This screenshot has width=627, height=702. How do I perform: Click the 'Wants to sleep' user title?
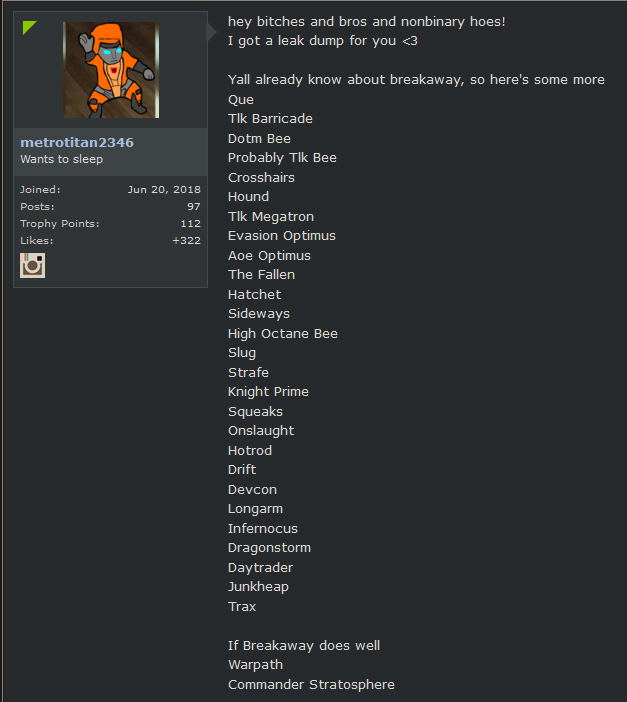pos(62,159)
